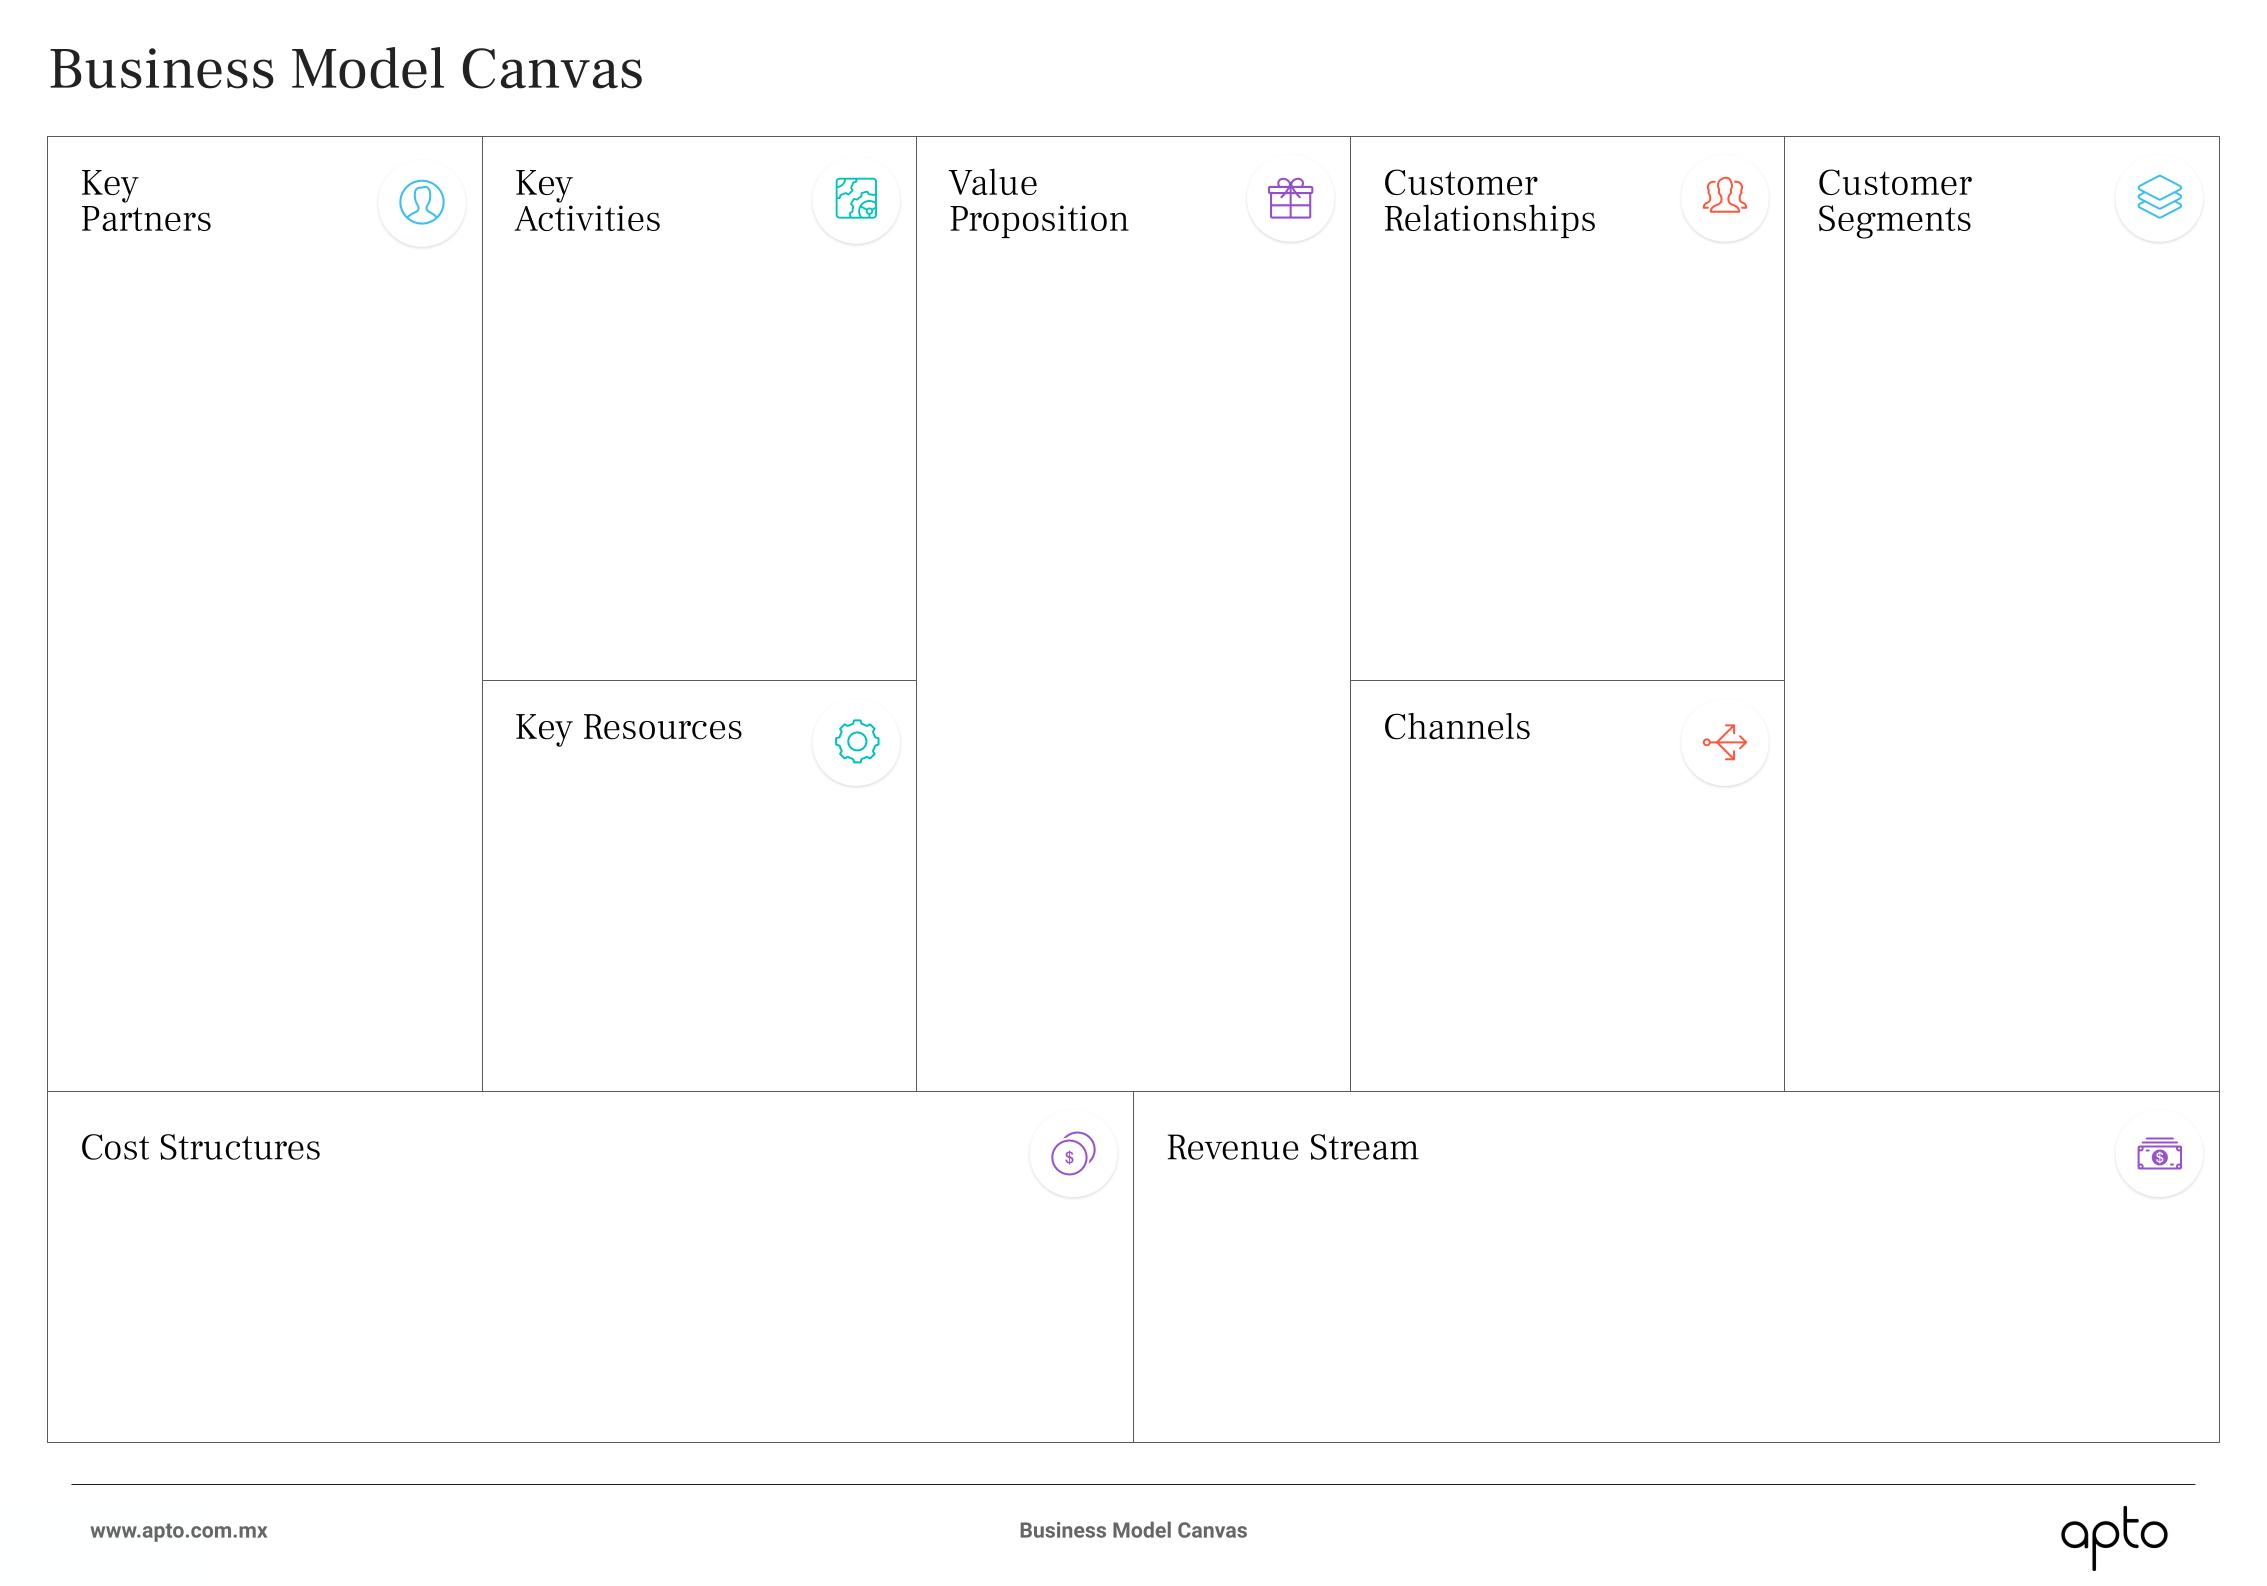Viewport: 2267px width, 1586px height.
Task: Click the Key Resources heading text
Action: [628, 728]
